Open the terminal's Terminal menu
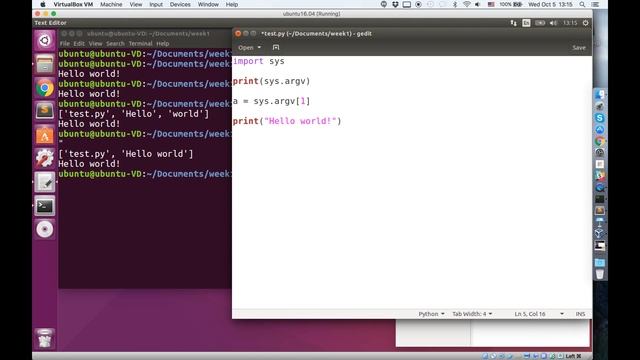This screenshot has width=640, height=360. 140,43
